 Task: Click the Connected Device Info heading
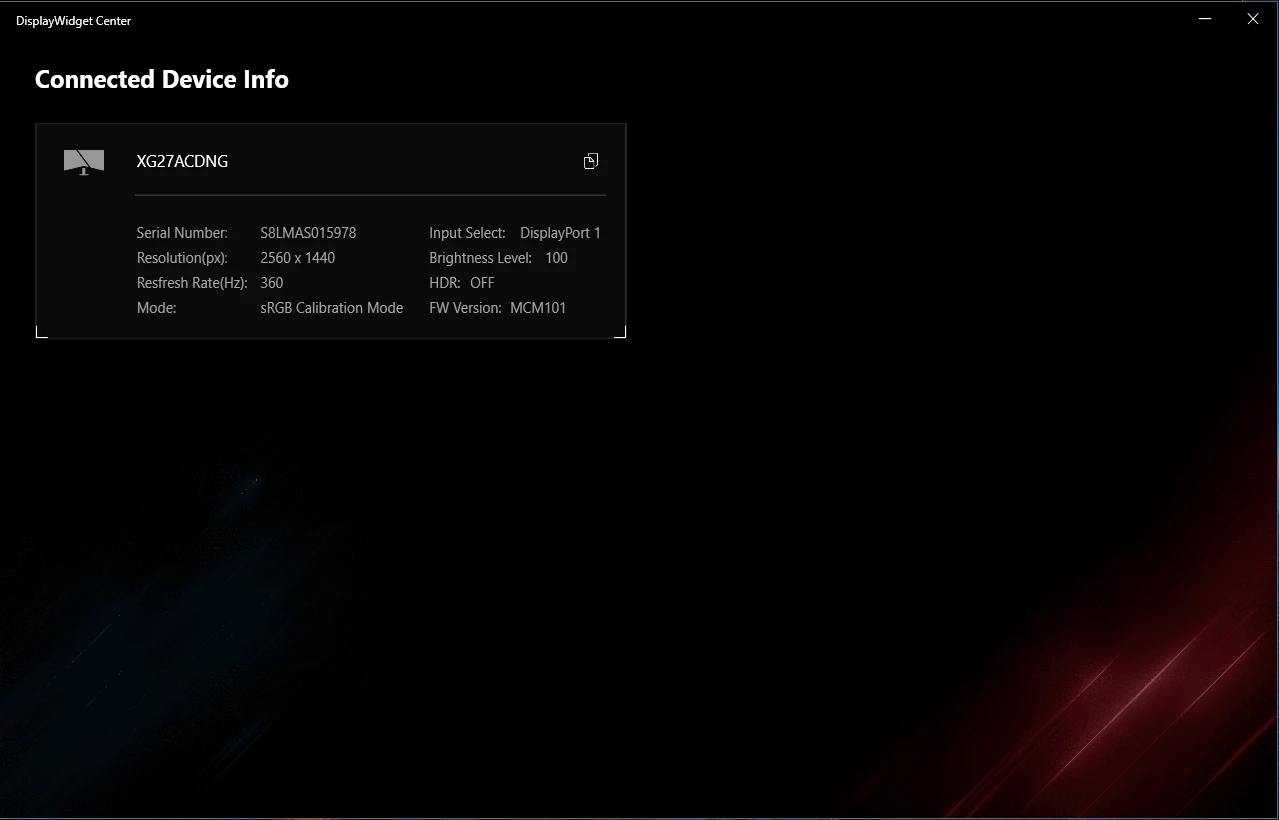pyautogui.click(x=162, y=80)
